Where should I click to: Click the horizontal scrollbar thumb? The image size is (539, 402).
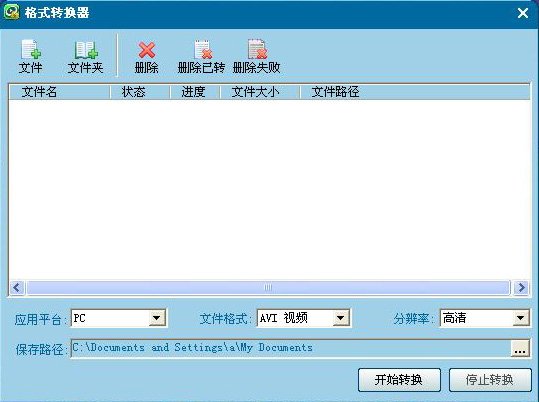pyautogui.click(x=268, y=287)
